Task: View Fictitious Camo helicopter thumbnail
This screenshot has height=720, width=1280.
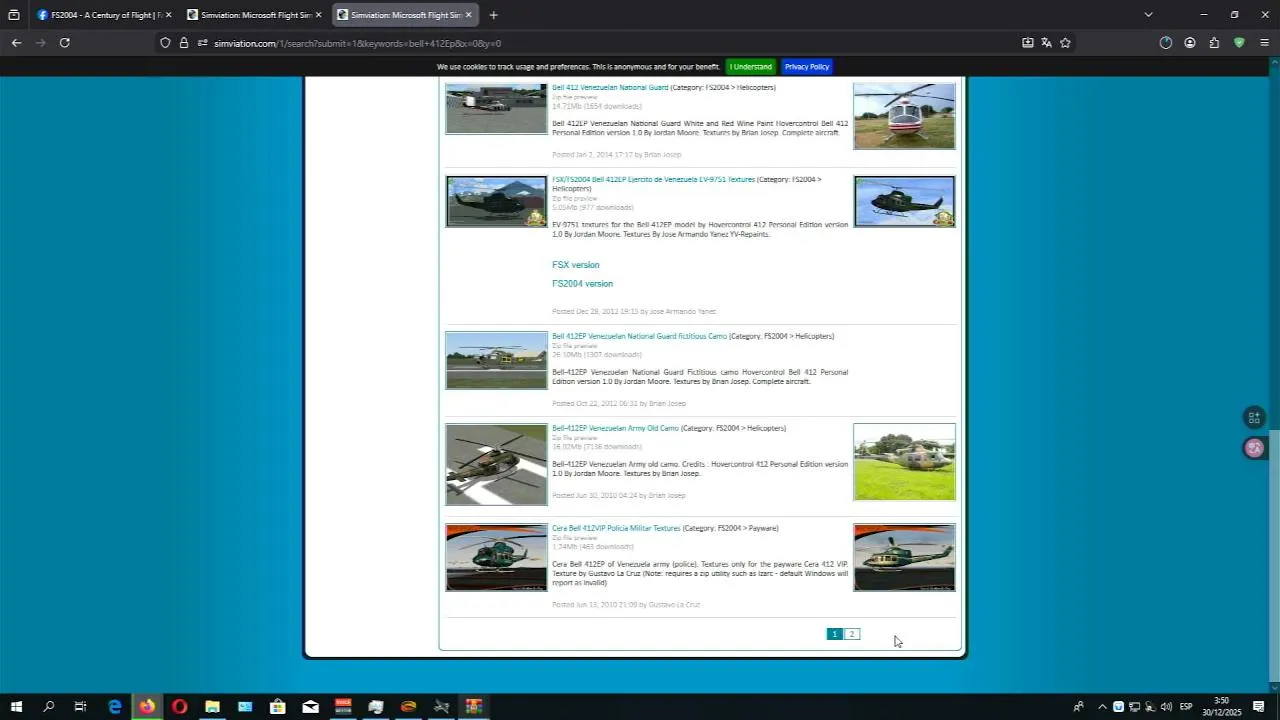Action: coord(497,361)
